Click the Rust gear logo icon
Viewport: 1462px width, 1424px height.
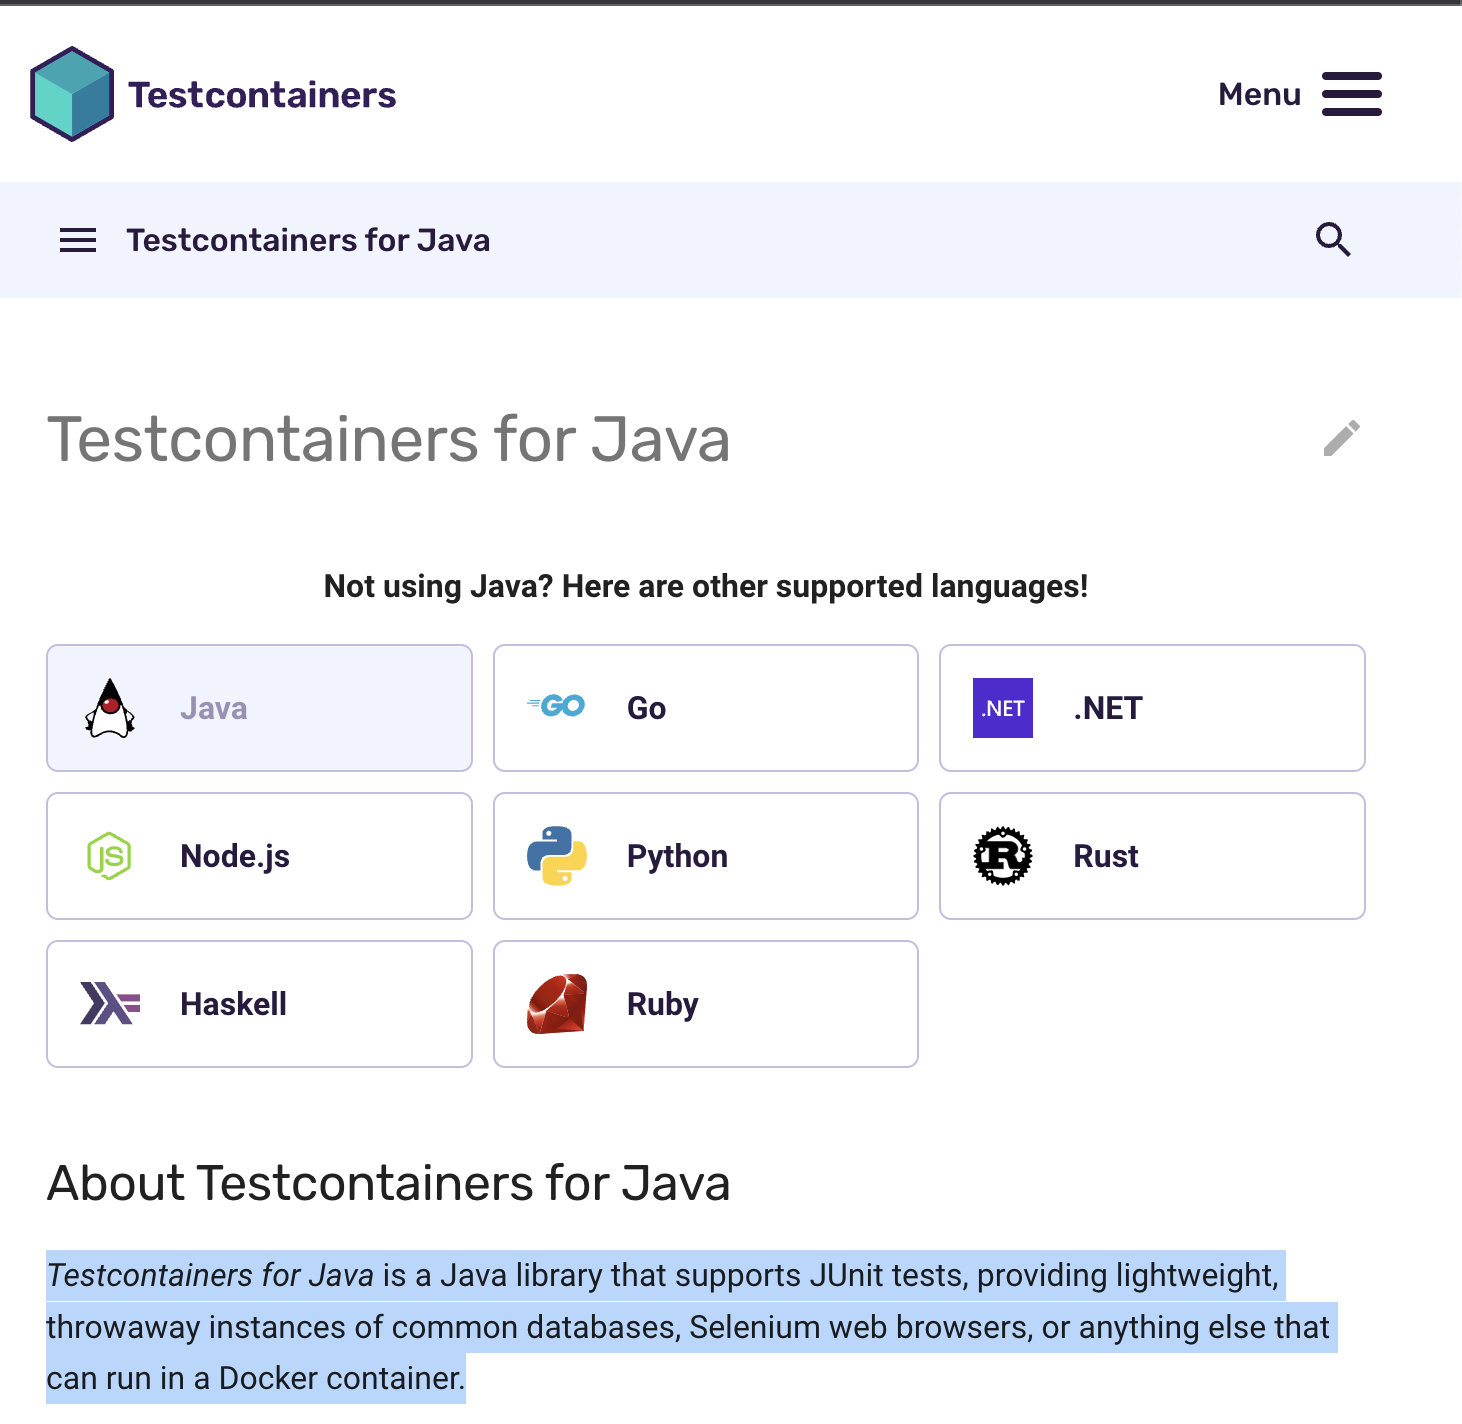[1003, 856]
